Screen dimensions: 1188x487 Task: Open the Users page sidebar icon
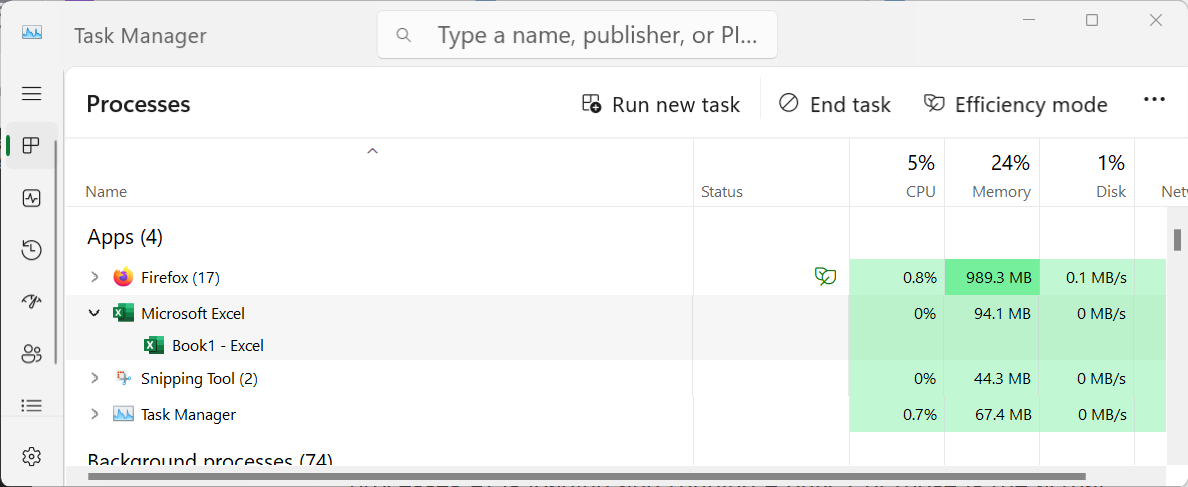coord(31,353)
